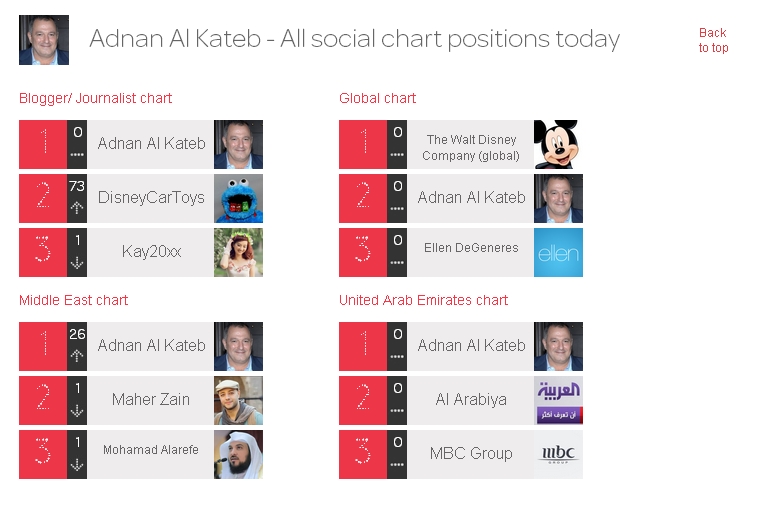
Task: Click Mickey Mouse Disney avatar icon
Action: click(558, 145)
